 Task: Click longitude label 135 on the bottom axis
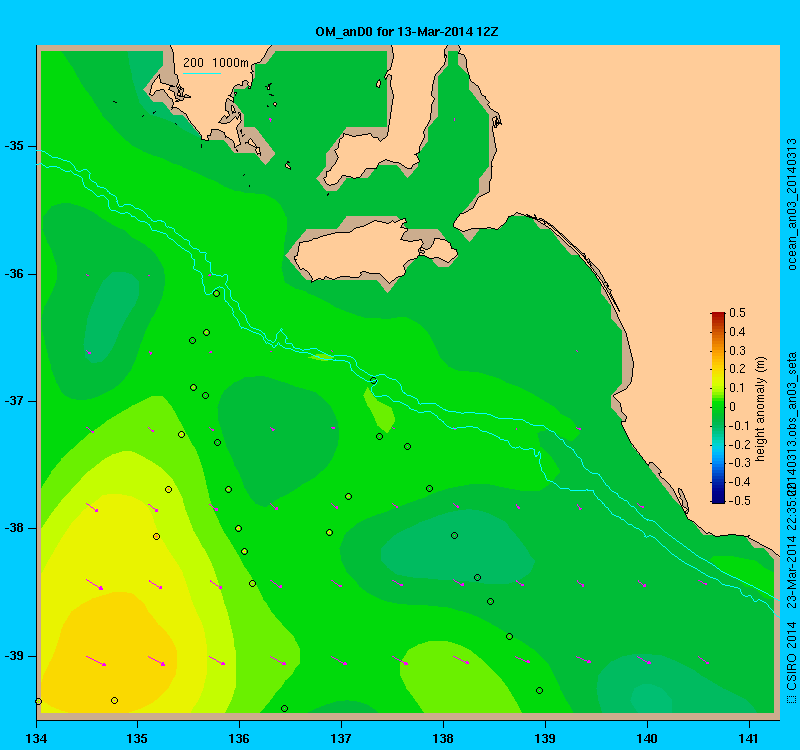point(137,739)
